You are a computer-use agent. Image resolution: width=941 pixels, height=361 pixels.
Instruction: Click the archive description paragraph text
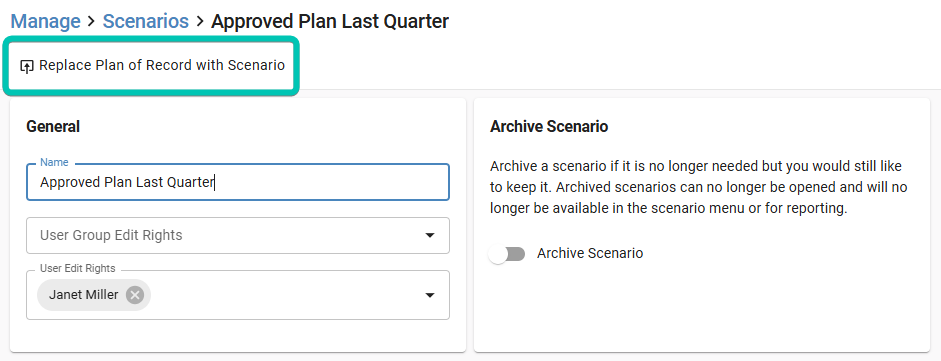tap(699, 188)
